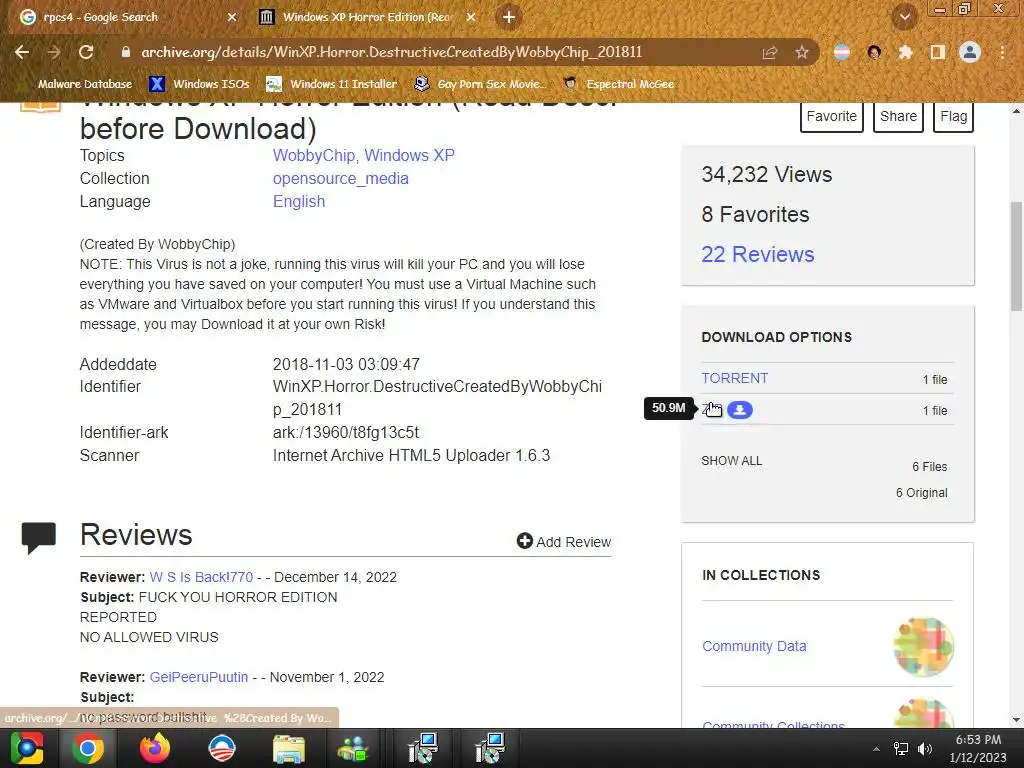The image size is (1024, 768).
Task: Open reviewer W S Is Back!770 profile
Action: [201, 577]
